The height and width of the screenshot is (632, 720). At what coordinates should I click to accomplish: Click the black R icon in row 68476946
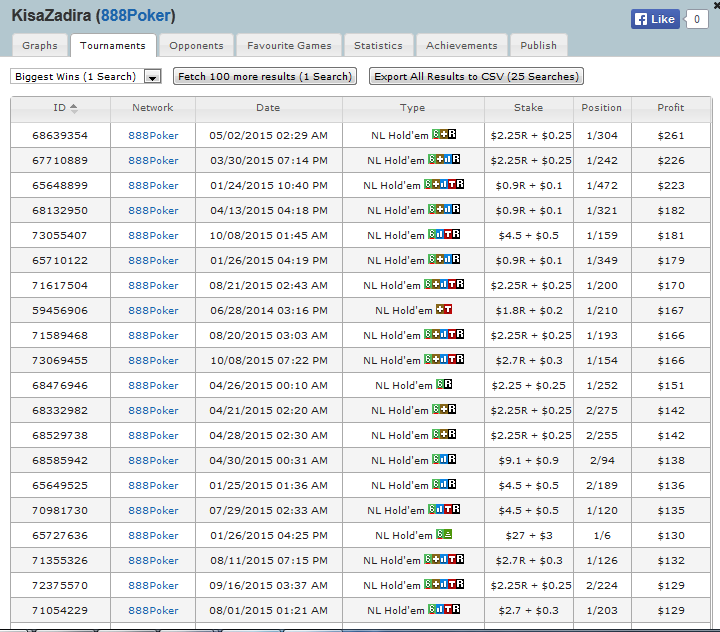448,384
